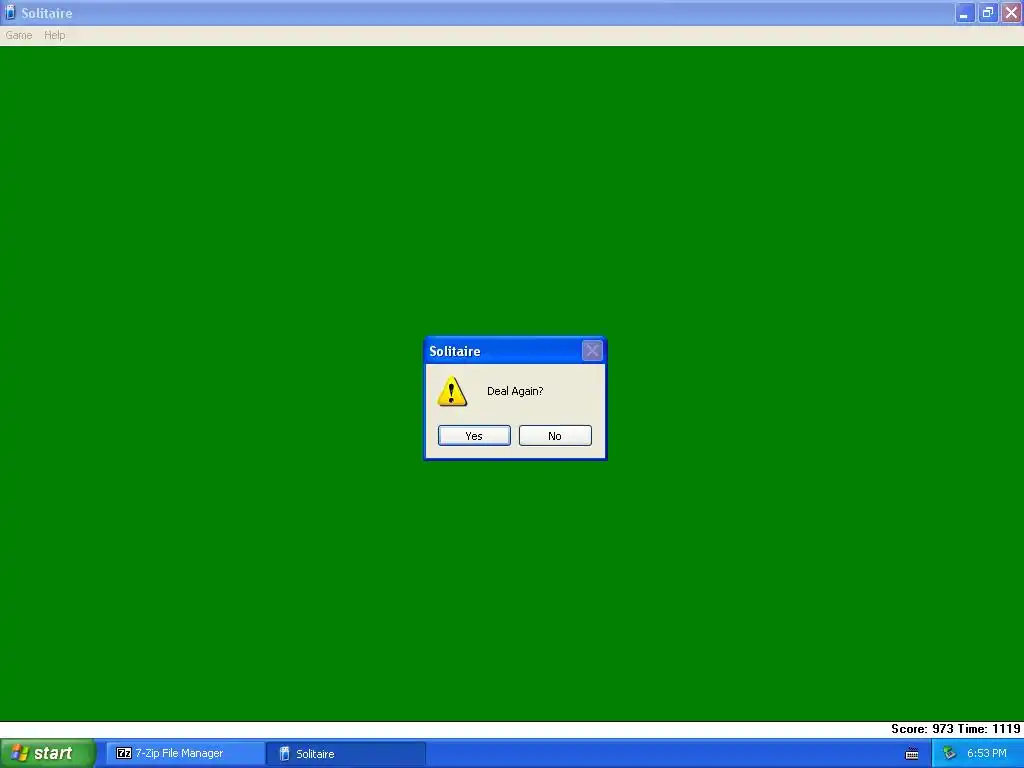
Task: Open the Game menu
Action: [x=19, y=35]
